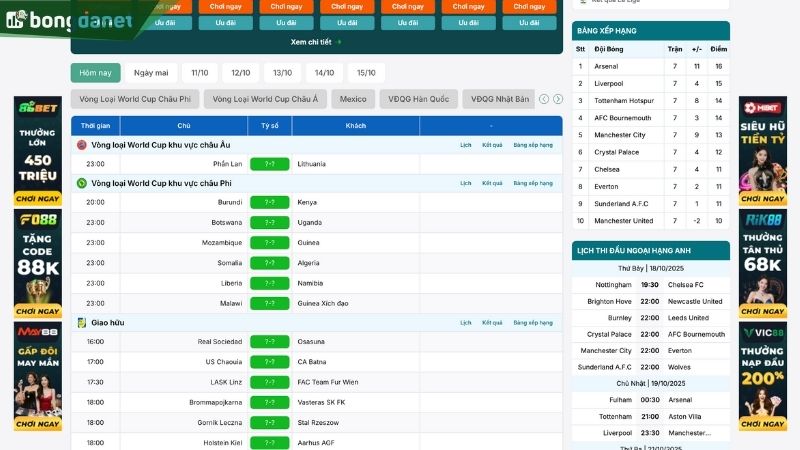Click the European World Cup qualifiers league icon
The height and width of the screenshot is (450, 800).
click(82, 145)
